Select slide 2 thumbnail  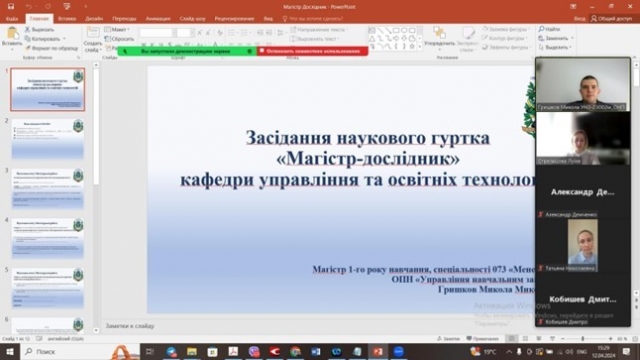[x=48, y=139]
